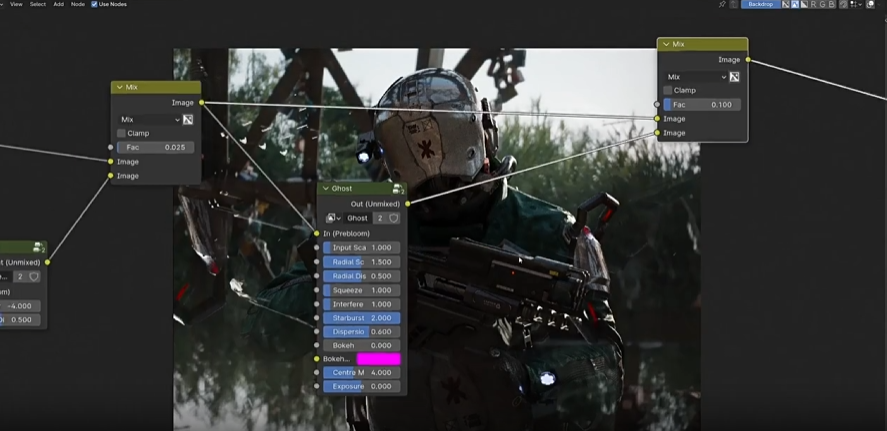This screenshot has width=887, height=431.
Task: Open the blend type dropdown on right Mix node
Action: (696, 77)
